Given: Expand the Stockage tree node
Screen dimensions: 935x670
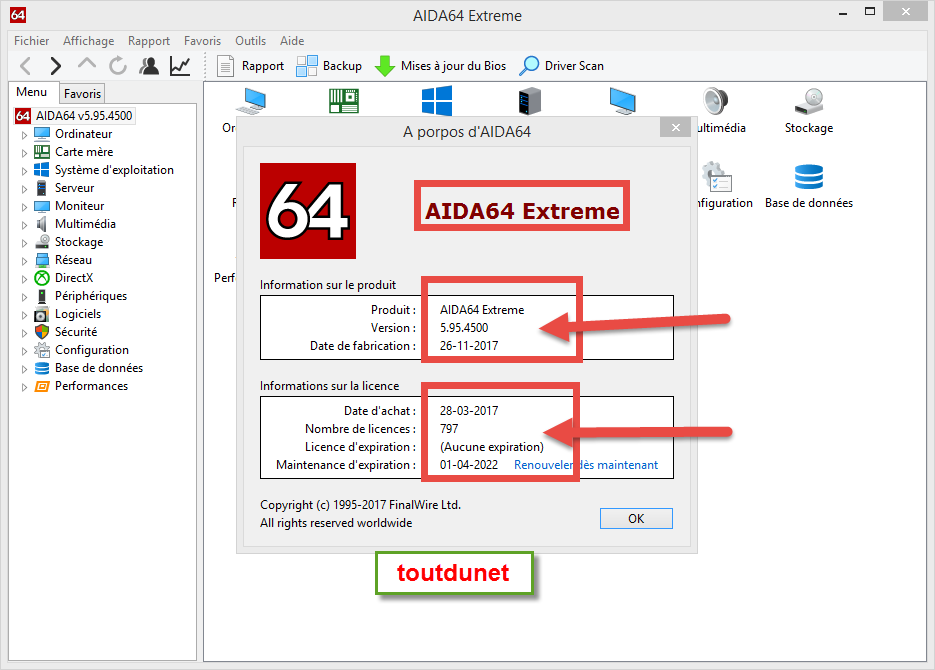Looking at the screenshot, I should point(24,243).
